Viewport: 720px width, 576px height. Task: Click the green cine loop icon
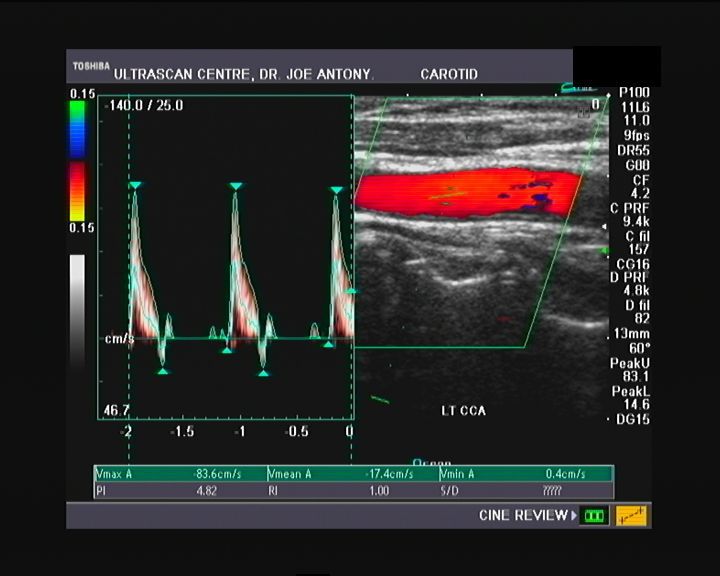point(596,516)
